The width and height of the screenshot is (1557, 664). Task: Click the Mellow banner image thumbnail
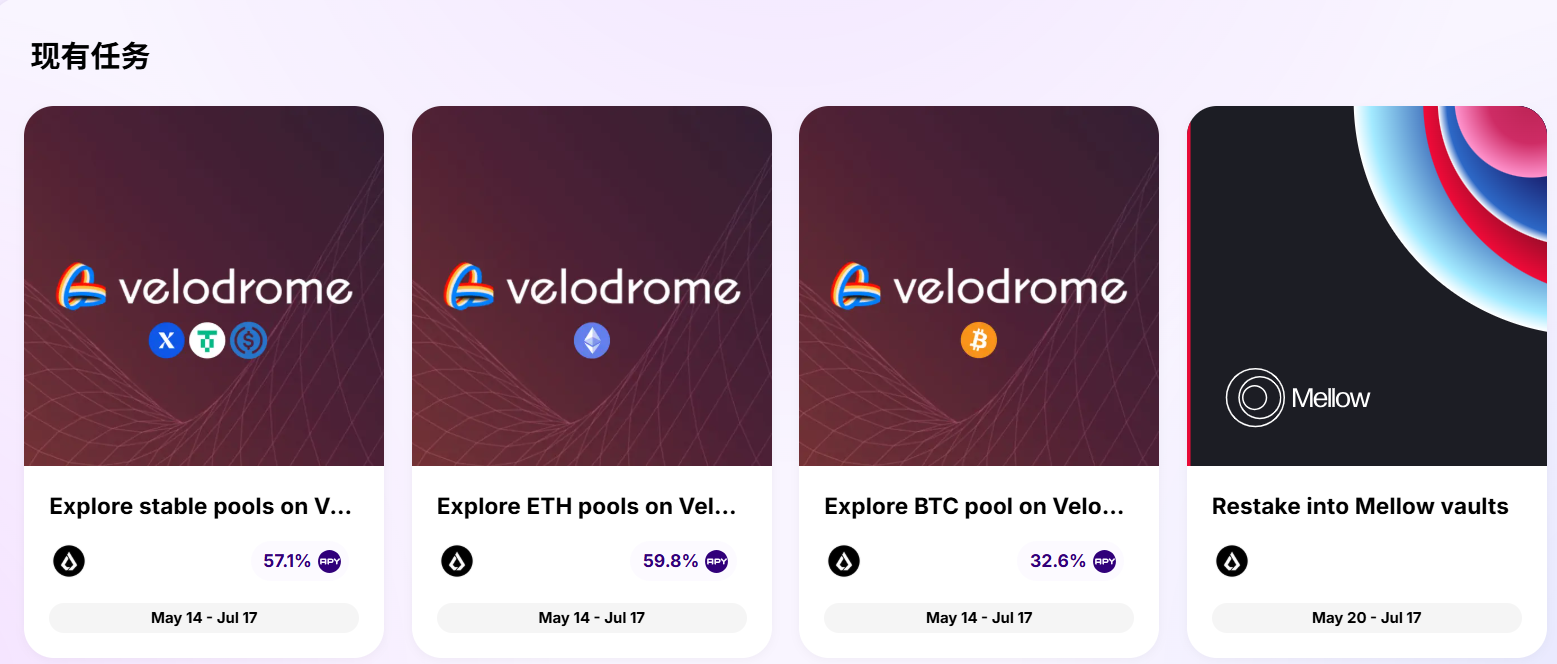coord(1367,286)
